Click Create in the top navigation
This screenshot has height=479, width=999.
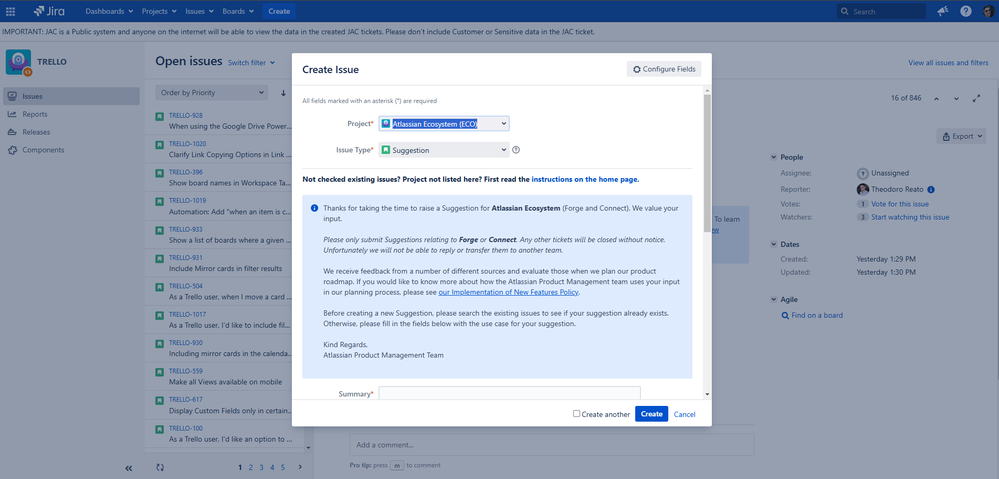[279, 11]
